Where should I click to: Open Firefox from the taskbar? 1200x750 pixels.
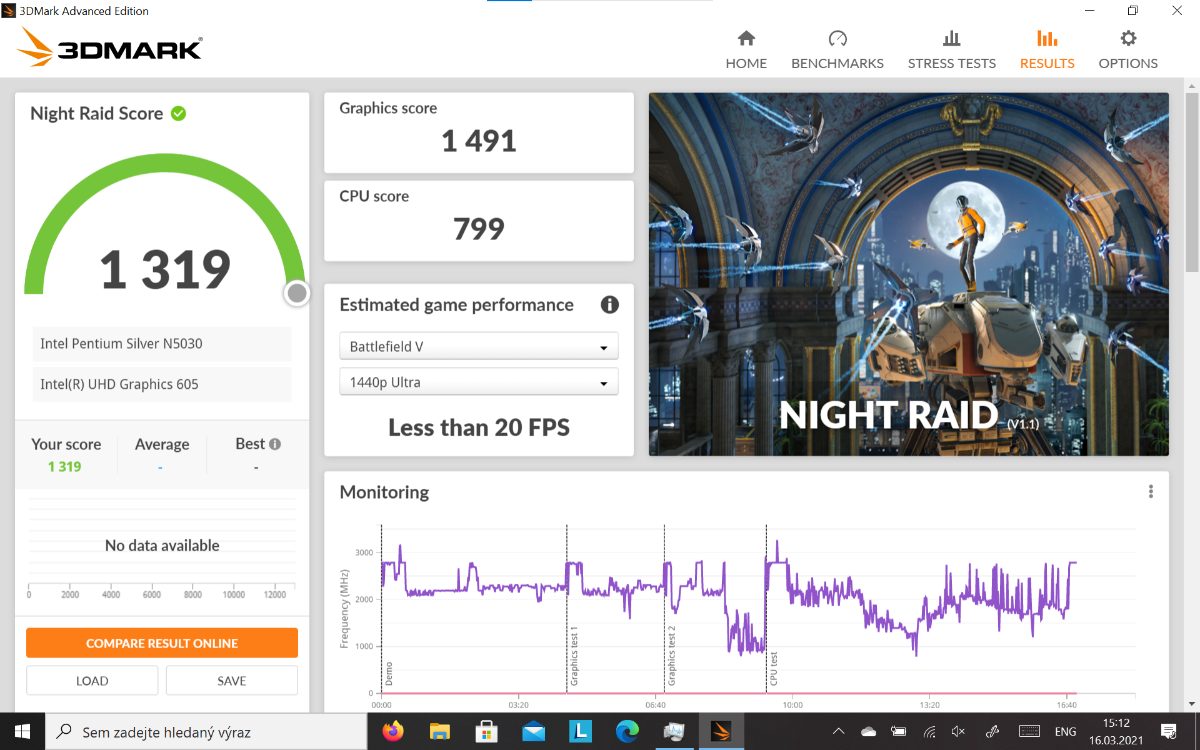point(393,732)
